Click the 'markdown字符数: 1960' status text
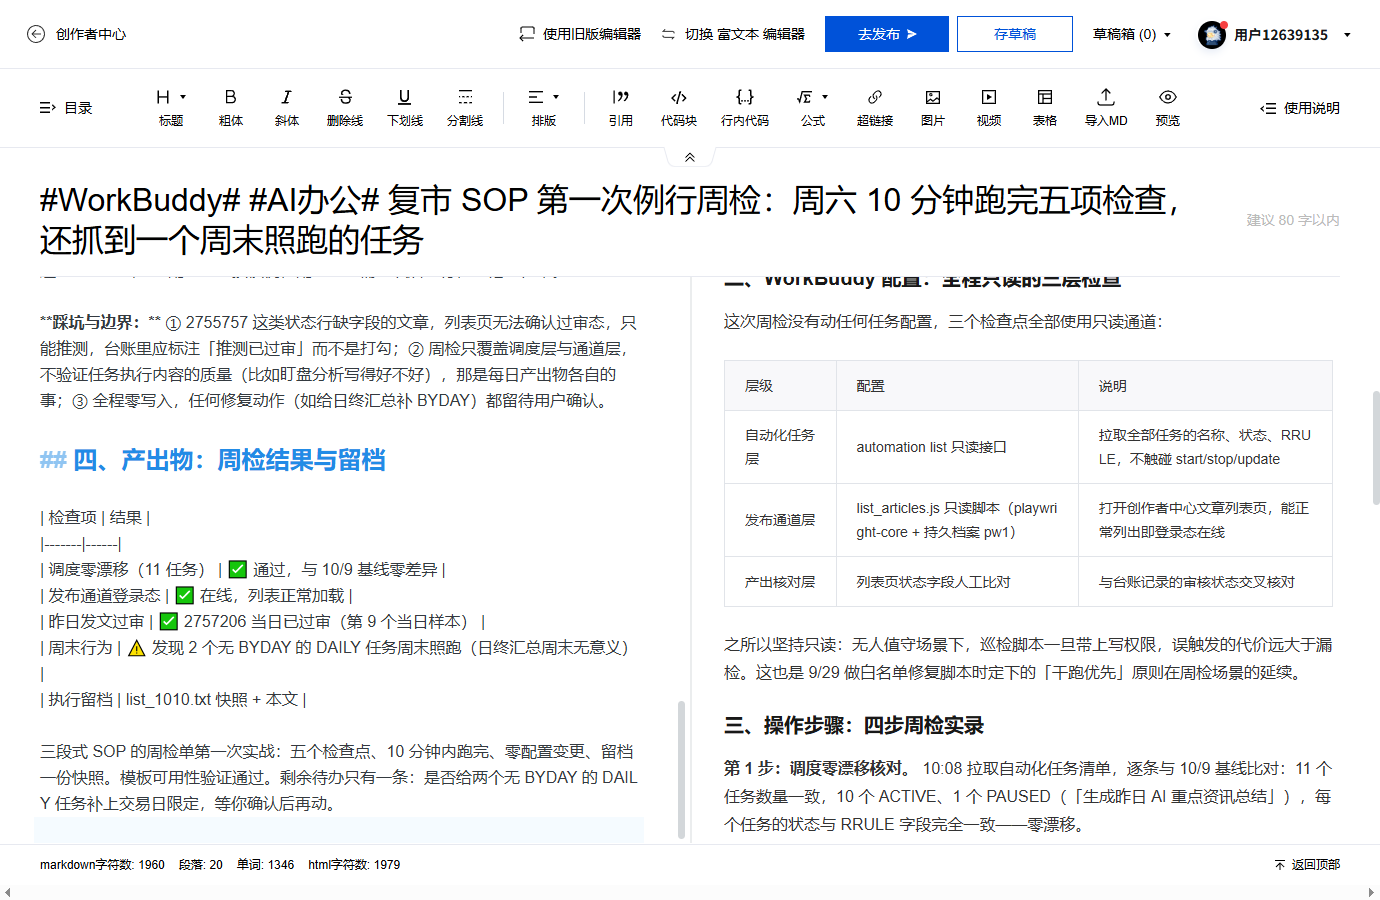Screen dimensions: 1380x900 (102, 865)
